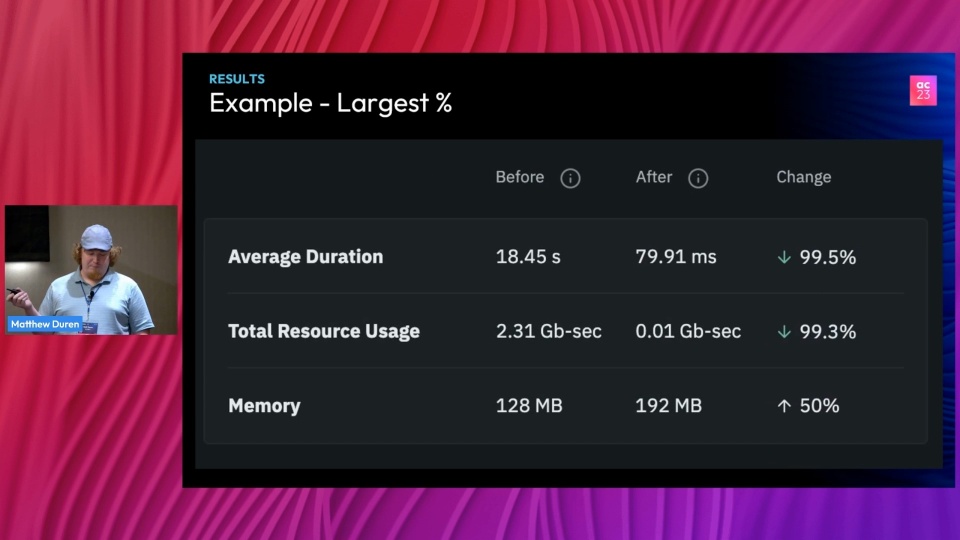This screenshot has height=540, width=960.
Task: Open the speaker video thumbnail
Action: pyautogui.click(x=91, y=270)
